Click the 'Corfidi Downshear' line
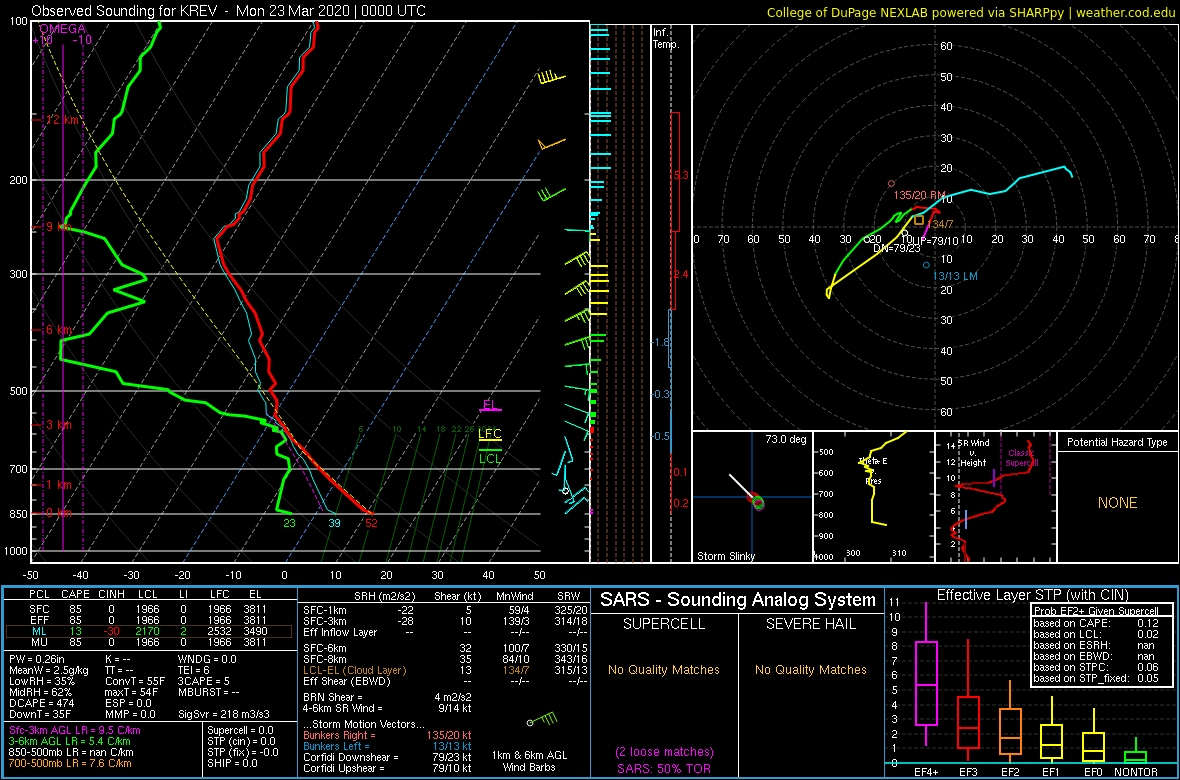1180x780 pixels. point(388,757)
